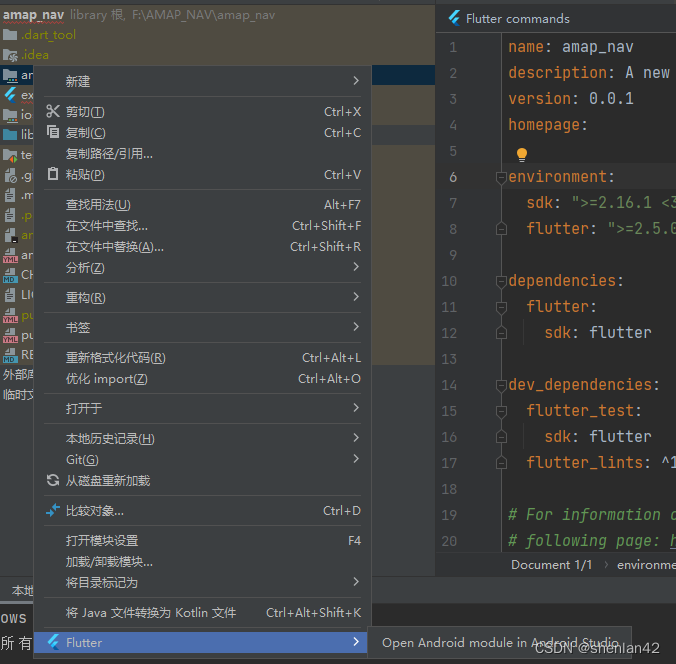The width and height of the screenshot is (676, 664).
Task: Click the fold end marker at line 8
Action: 501,229
